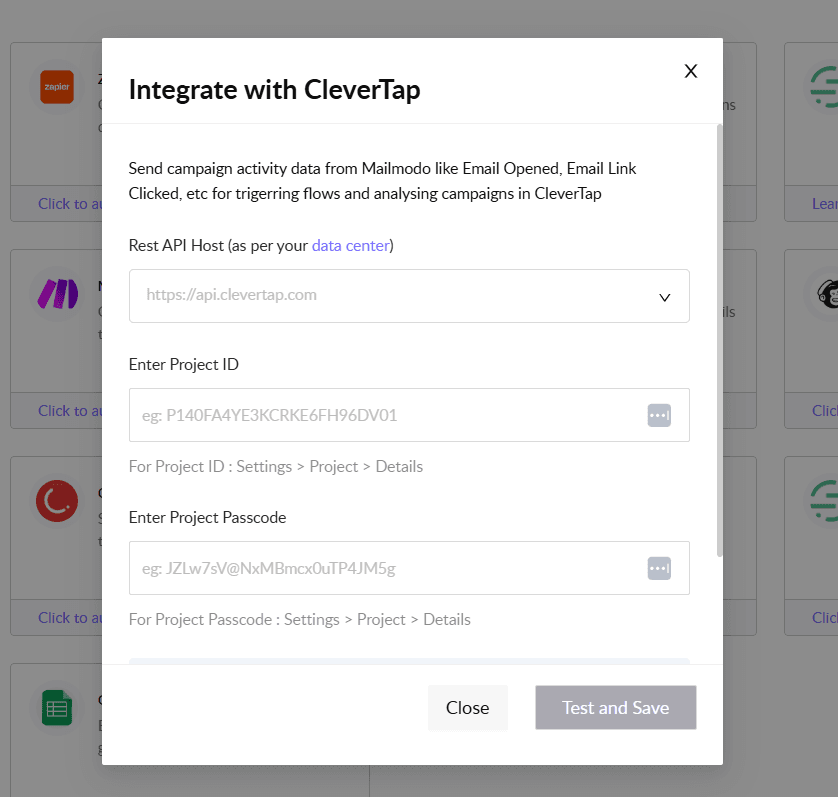Collapse the CleverTap dialog with the X

click(690, 71)
